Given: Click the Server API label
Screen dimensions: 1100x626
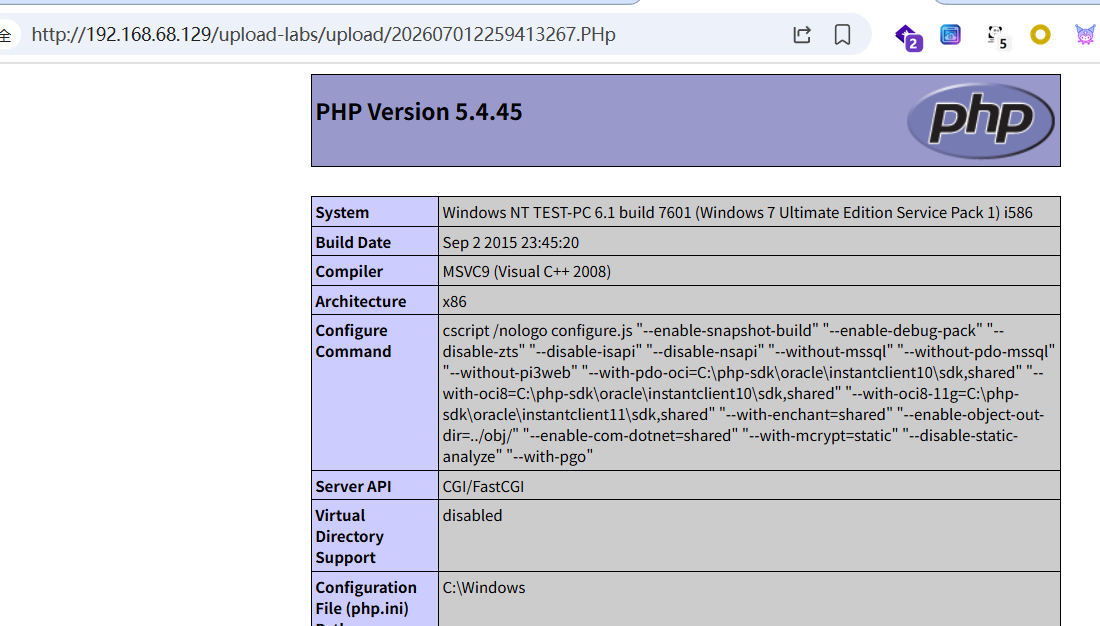Looking at the screenshot, I should pyautogui.click(x=353, y=486).
